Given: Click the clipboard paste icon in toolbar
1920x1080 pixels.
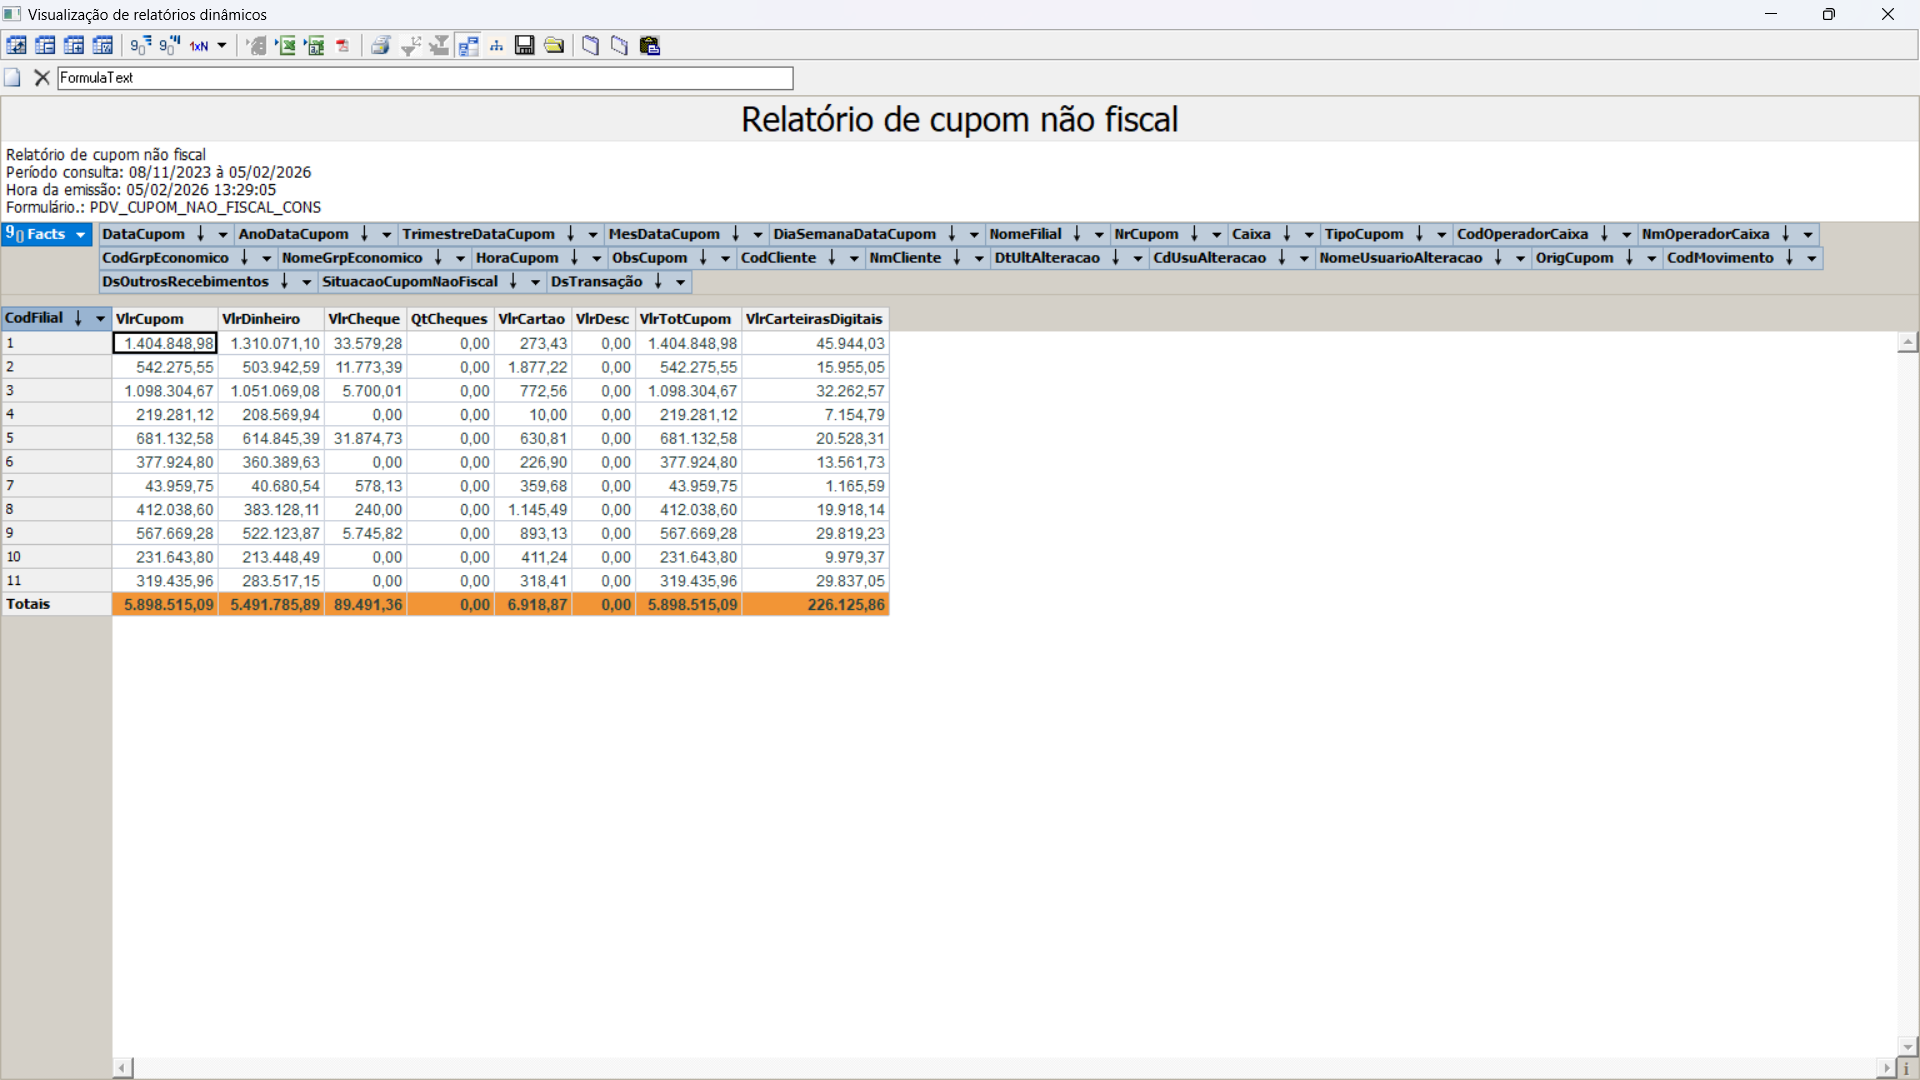Looking at the screenshot, I should tap(650, 46).
